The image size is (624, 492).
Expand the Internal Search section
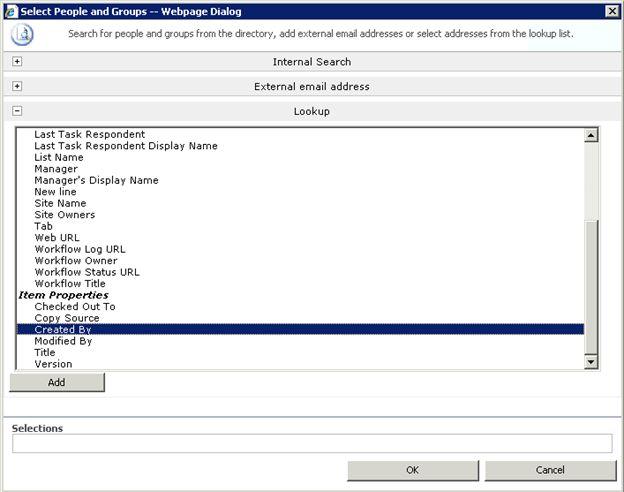pos(17,61)
